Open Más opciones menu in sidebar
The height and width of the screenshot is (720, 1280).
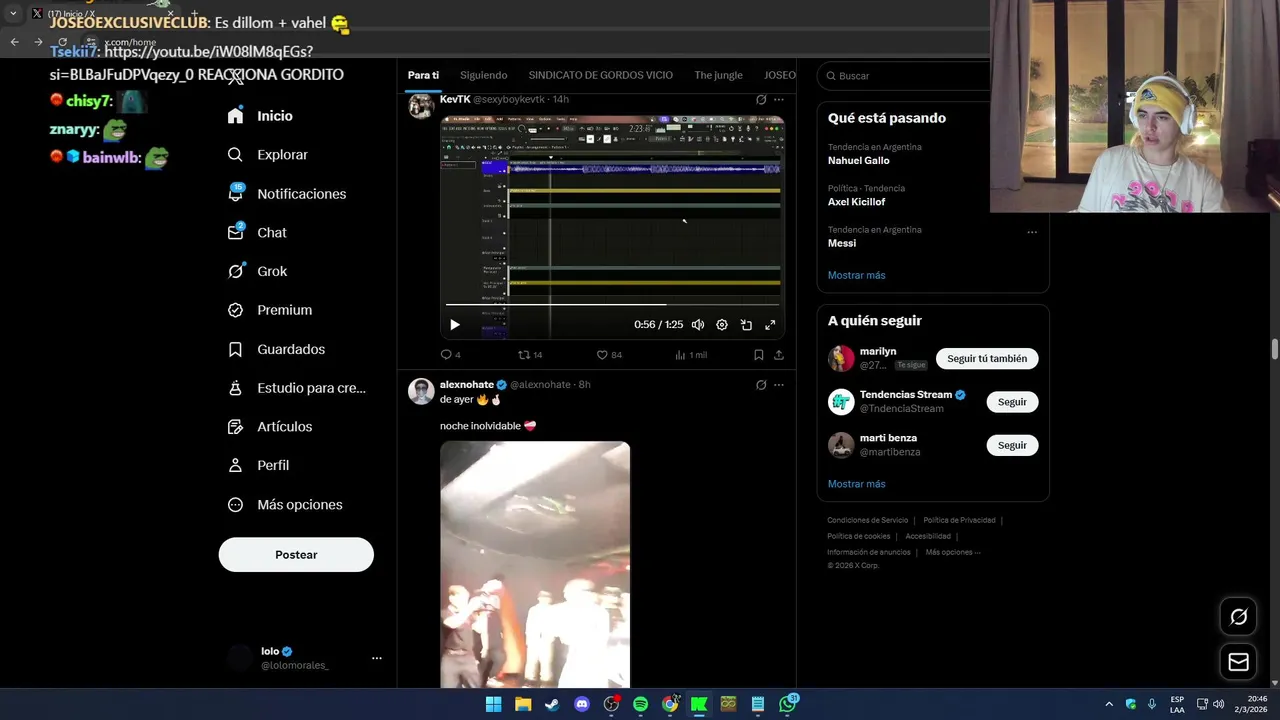pos(285,505)
